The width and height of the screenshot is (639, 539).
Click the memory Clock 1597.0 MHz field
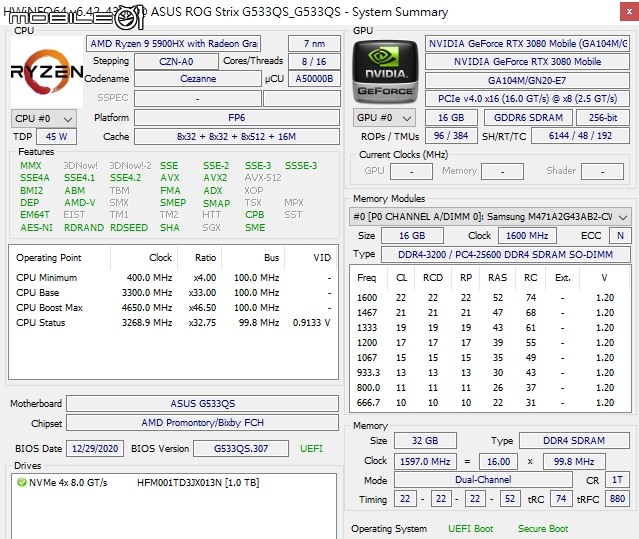(x=425, y=462)
